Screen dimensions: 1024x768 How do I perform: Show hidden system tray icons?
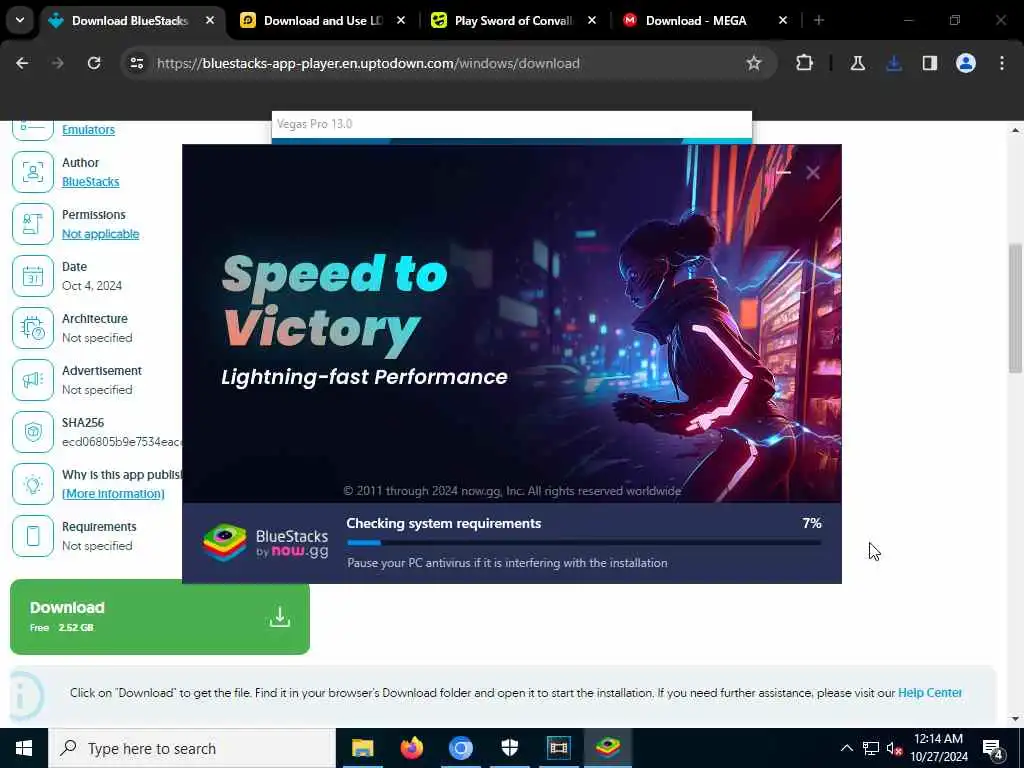click(x=846, y=748)
